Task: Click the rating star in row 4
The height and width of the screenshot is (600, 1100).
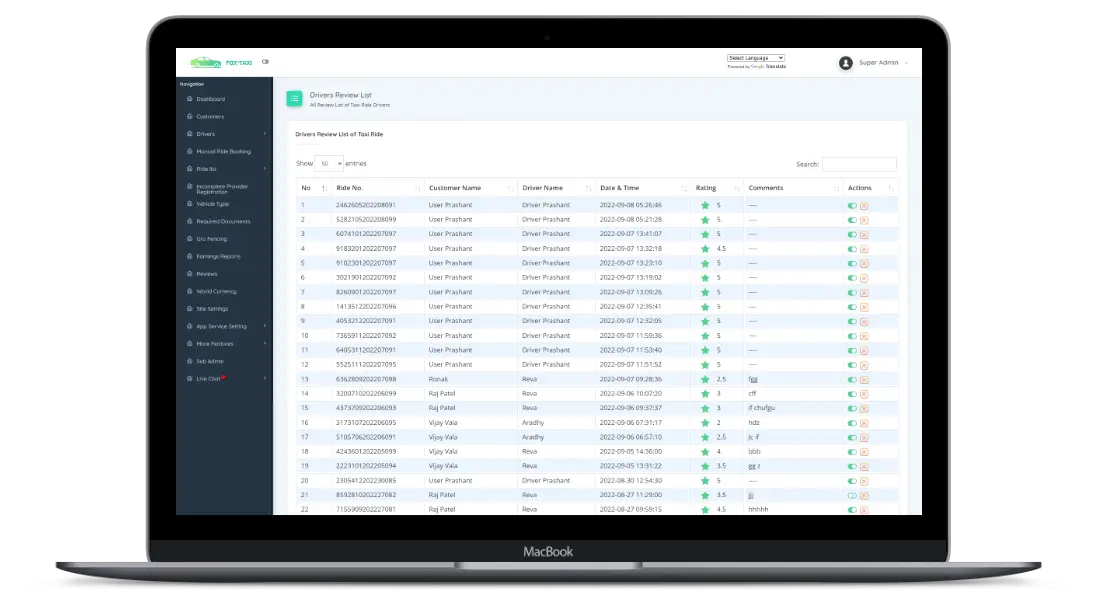Action: point(705,249)
